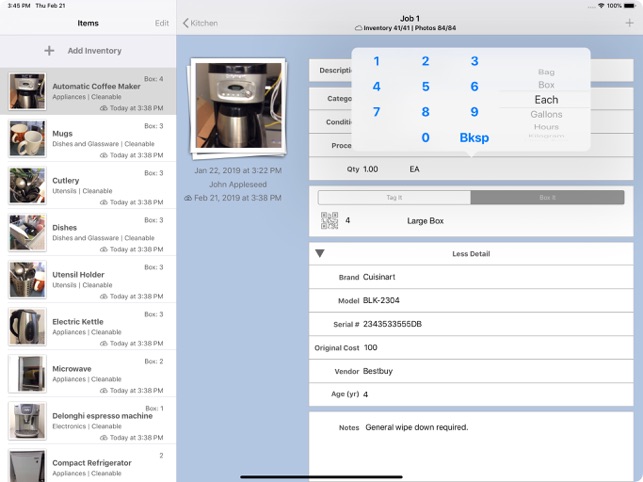Viewport: 643px width, 482px height.
Task: Tap digit 8 on the keypad
Action: 425,112
